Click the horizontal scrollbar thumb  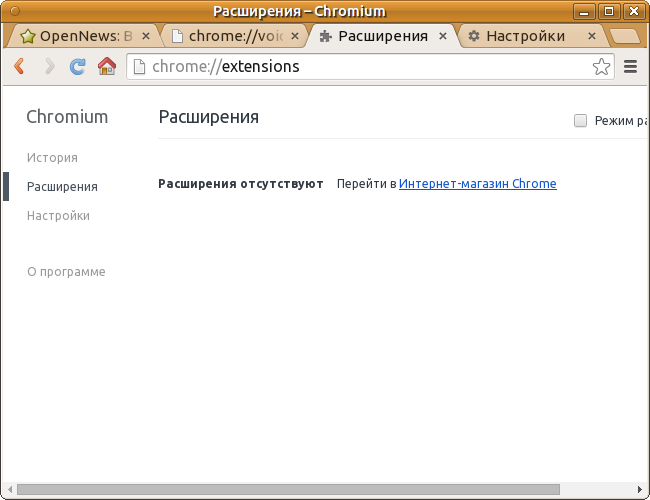click(288, 489)
